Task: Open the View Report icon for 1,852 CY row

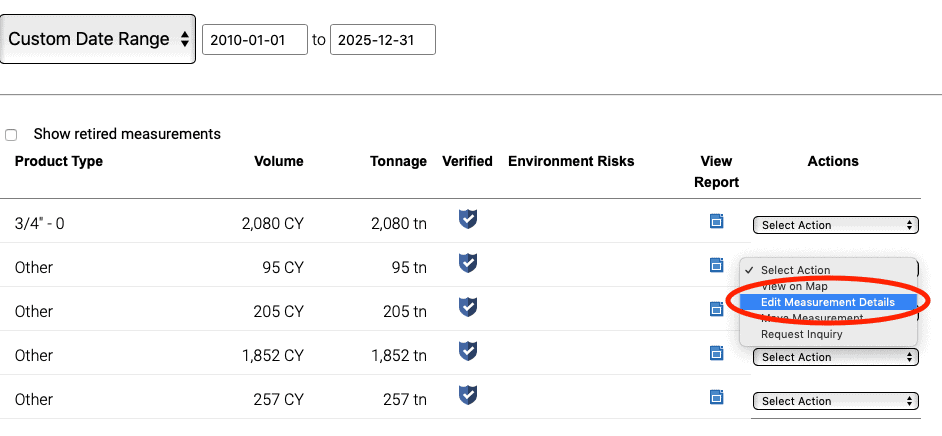Action: tap(716, 353)
